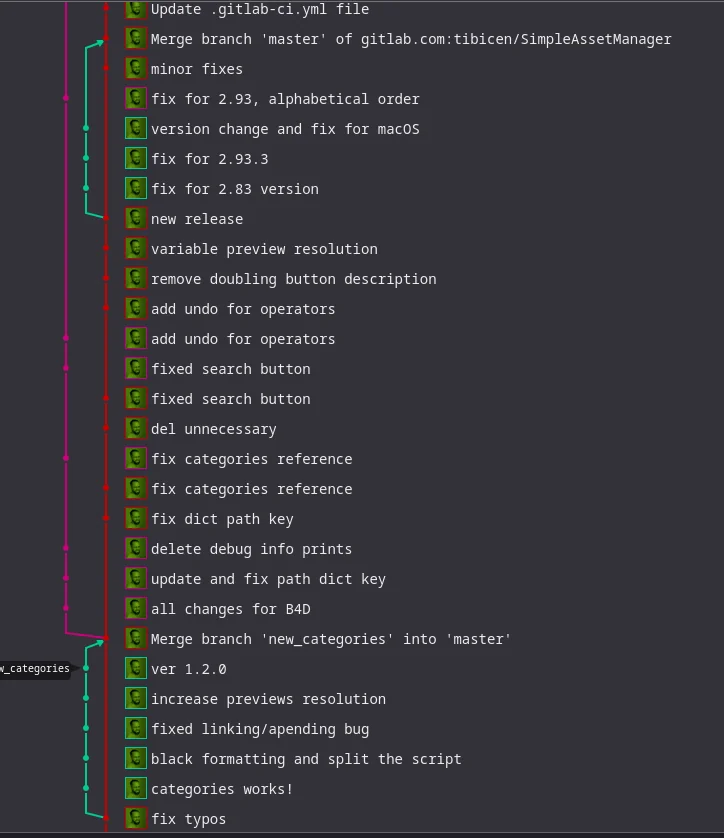Open commit 'fix for 2.93, alphabetical order'

click(x=285, y=99)
